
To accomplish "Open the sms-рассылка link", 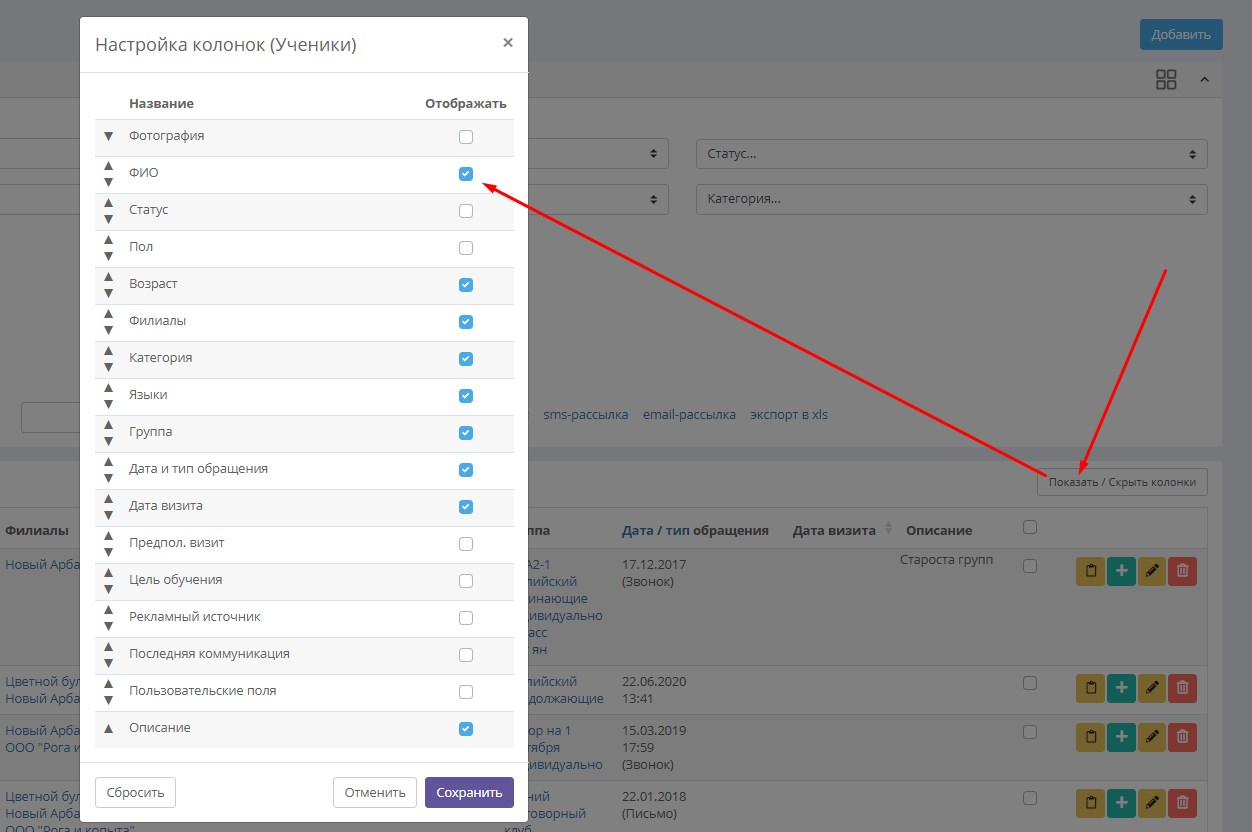I will tap(586, 414).
